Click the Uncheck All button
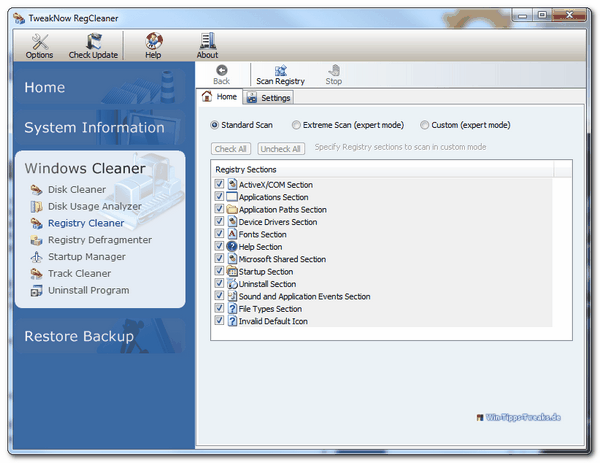 point(281,149)
